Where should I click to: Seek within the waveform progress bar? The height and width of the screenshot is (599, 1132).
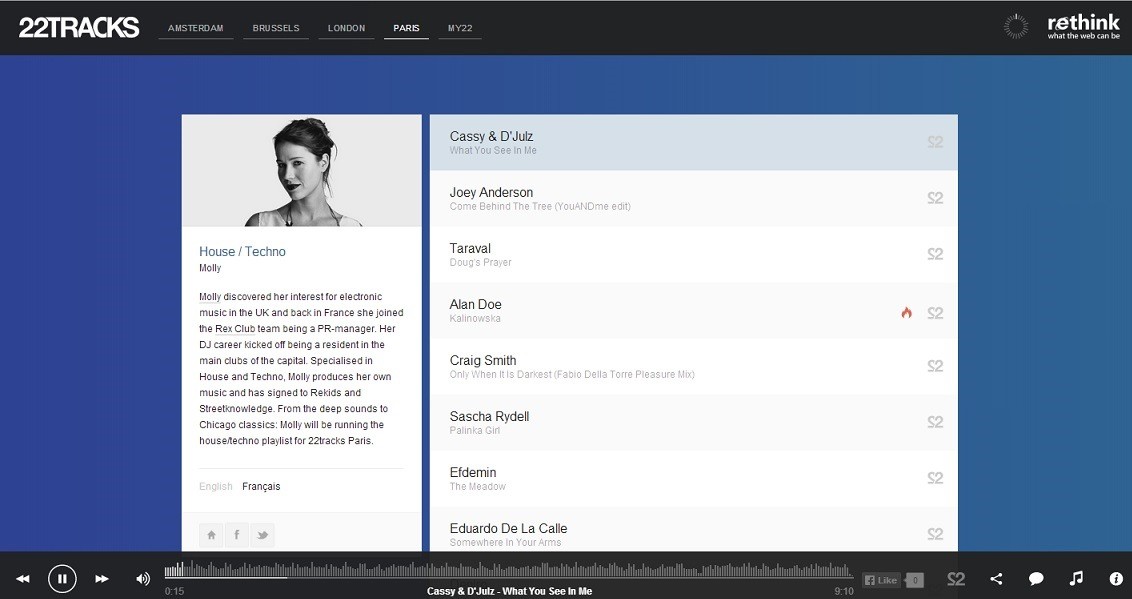click(508, 571)
